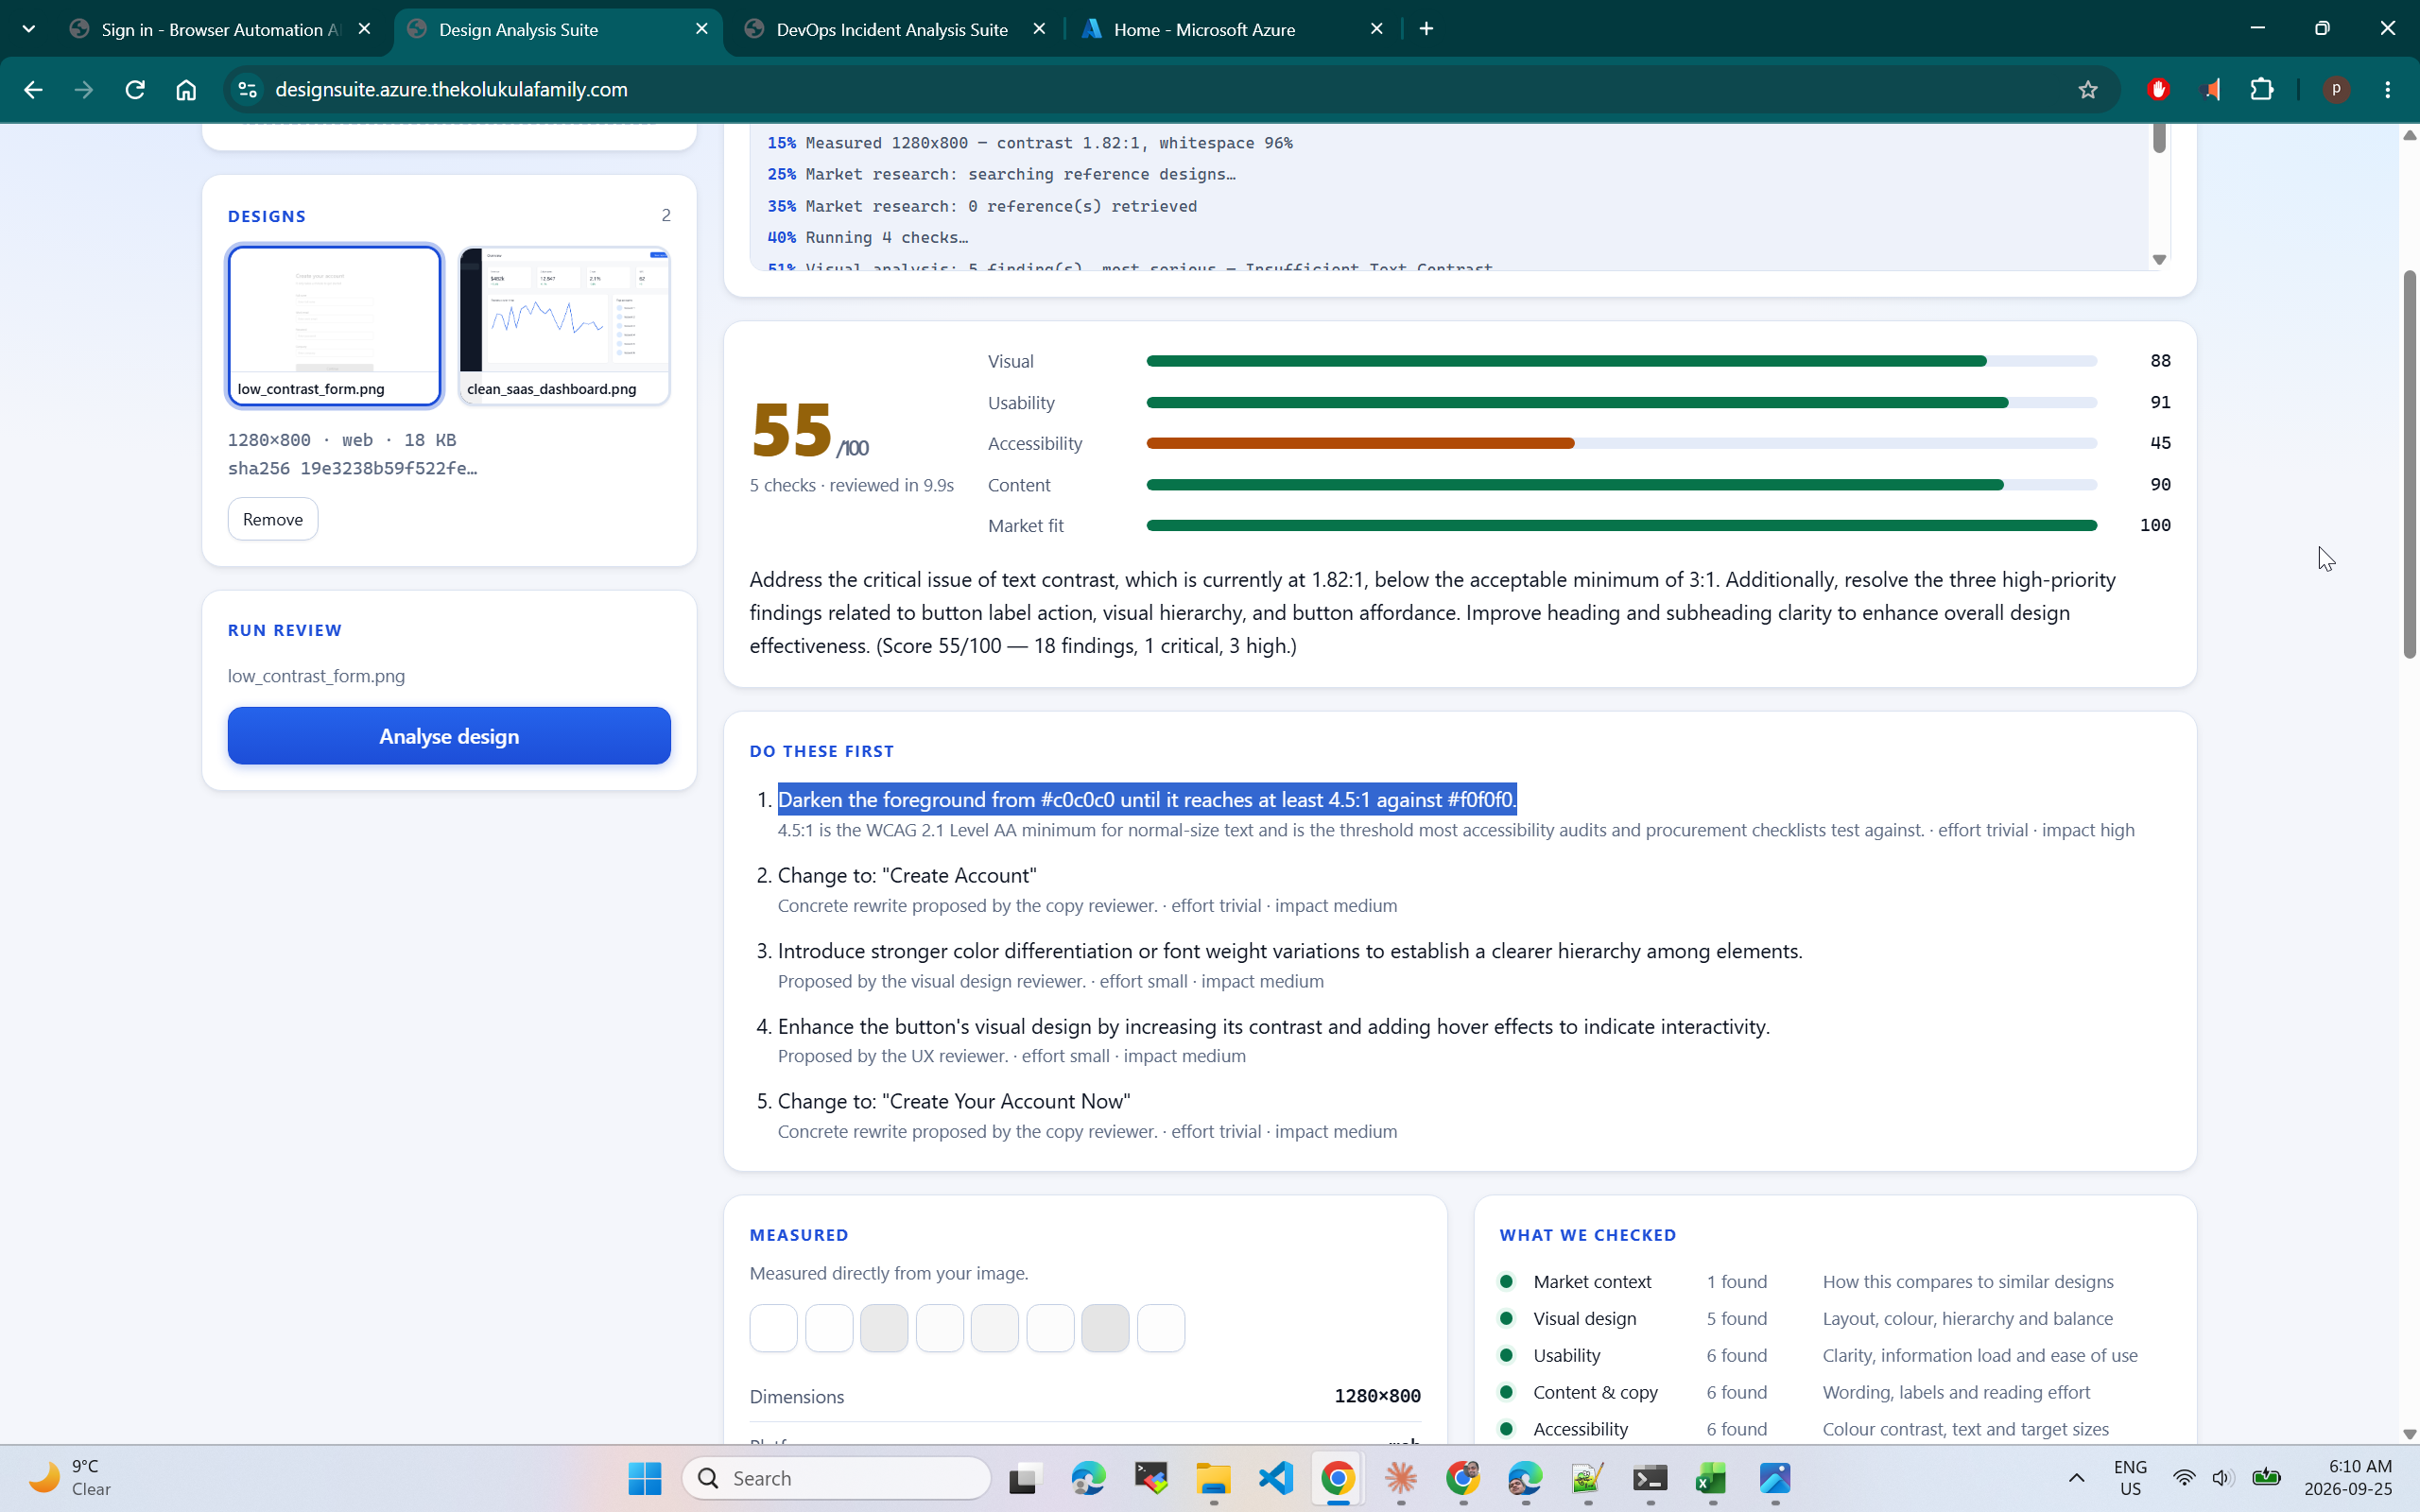This screenshot has height=1512, width=2420.
Task: Open the clock and date in system tray
Action: [x=2348, y=1478]
